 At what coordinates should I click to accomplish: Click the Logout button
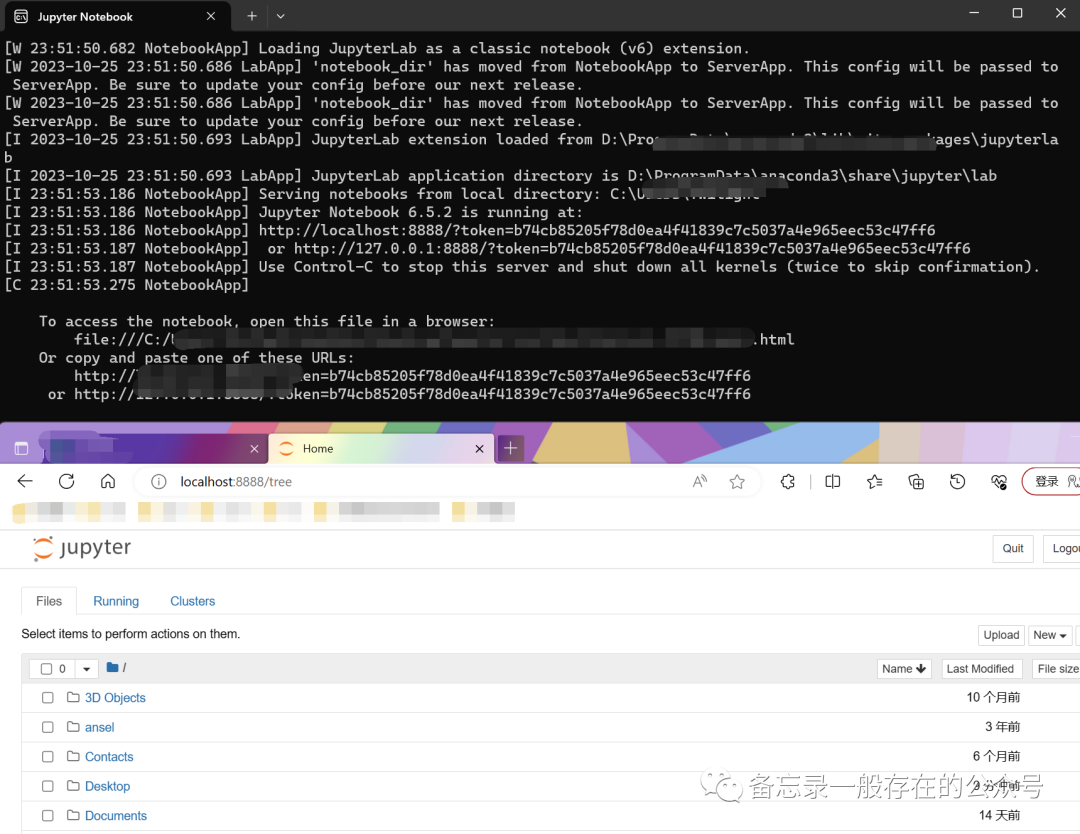pos(1062,548)
